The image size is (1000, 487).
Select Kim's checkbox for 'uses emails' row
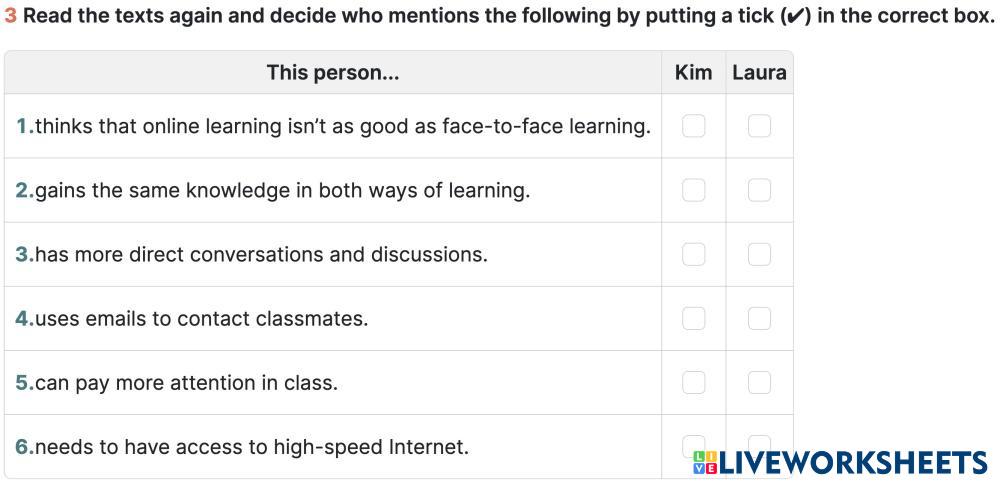click(x=693, y=318)
